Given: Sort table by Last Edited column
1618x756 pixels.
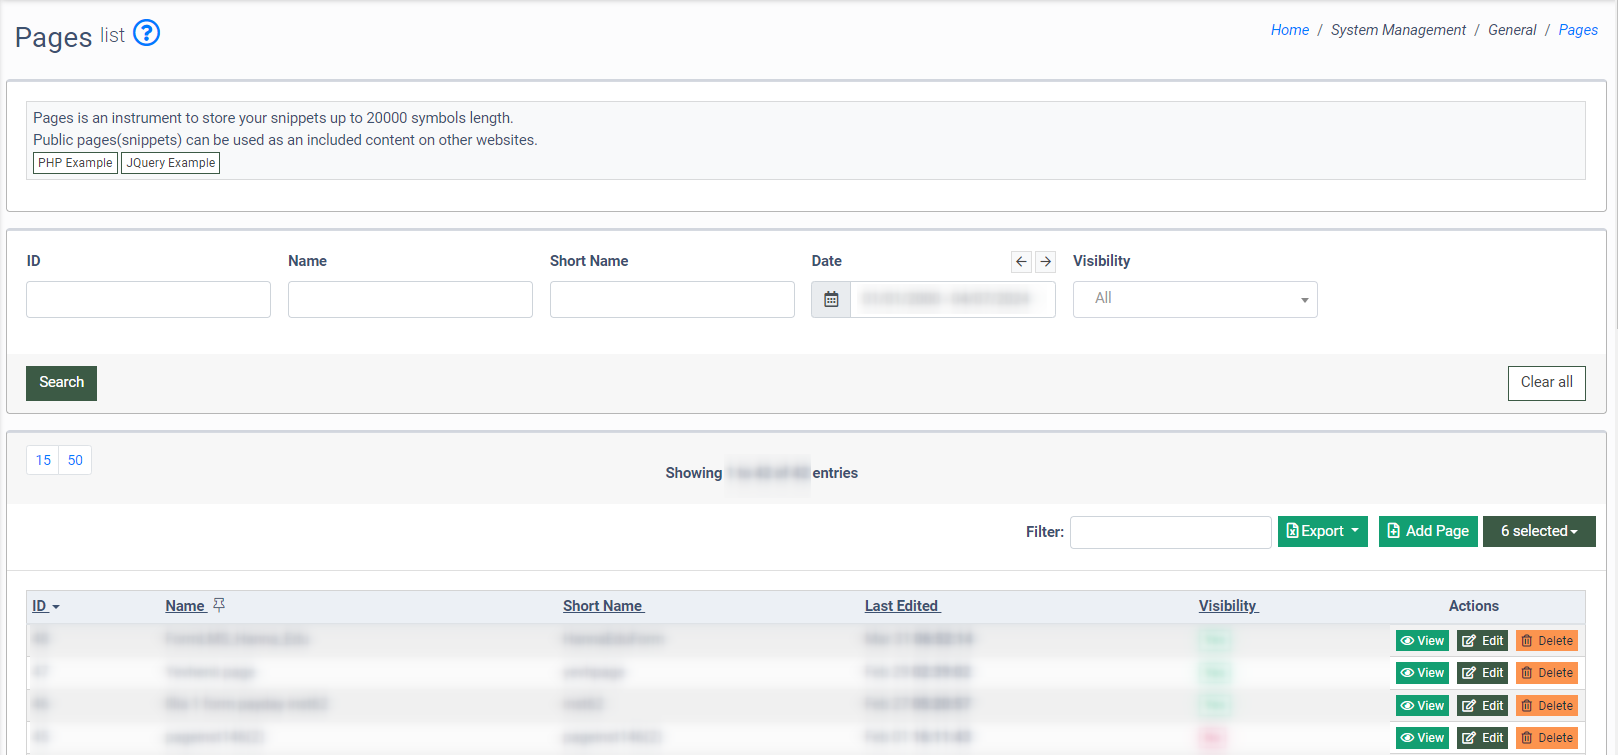Looking at the screenshot, I should (901, 606).
